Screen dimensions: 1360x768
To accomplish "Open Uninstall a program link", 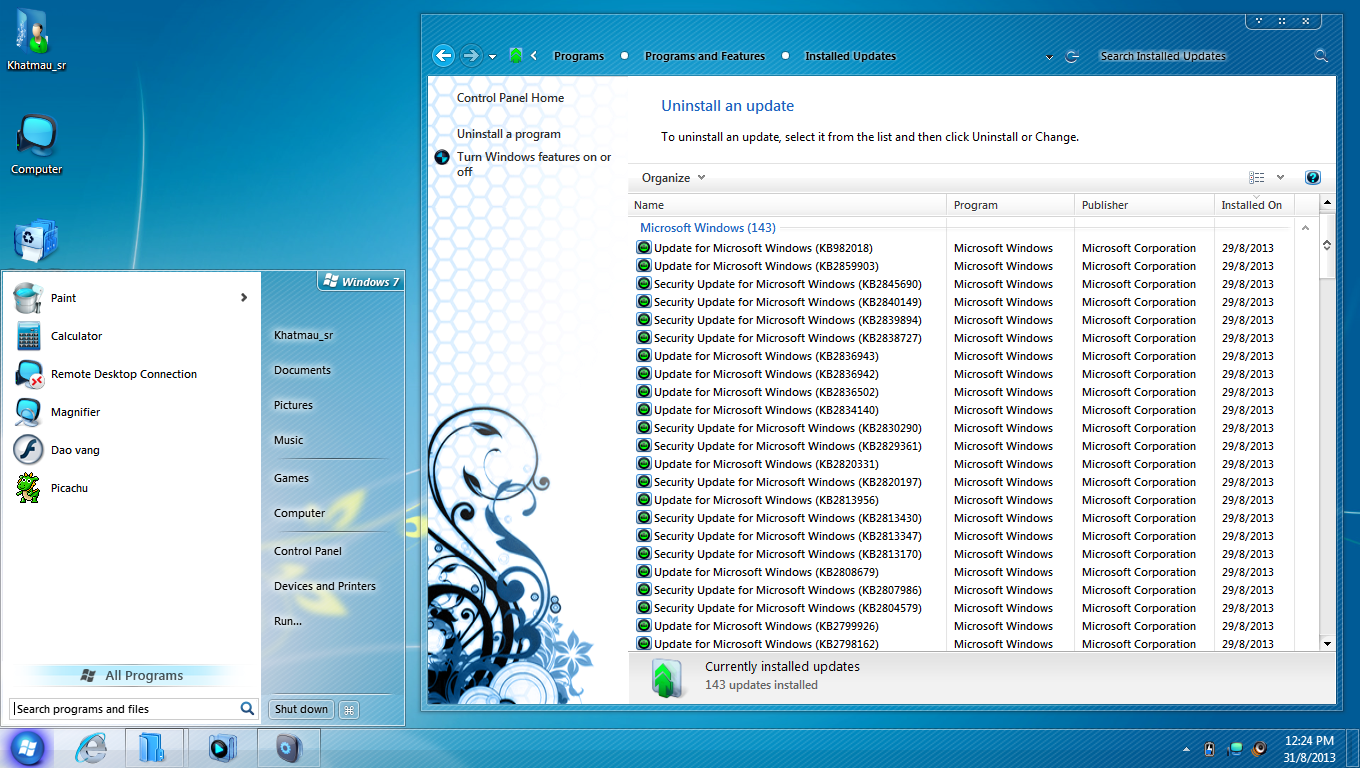I will (509, 134).
